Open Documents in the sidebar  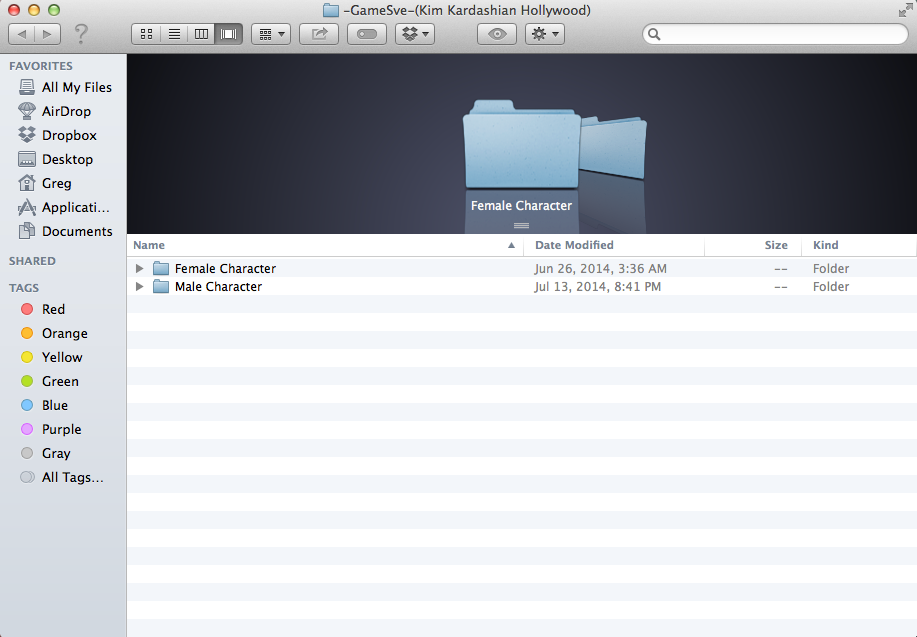tap(65, 231)
